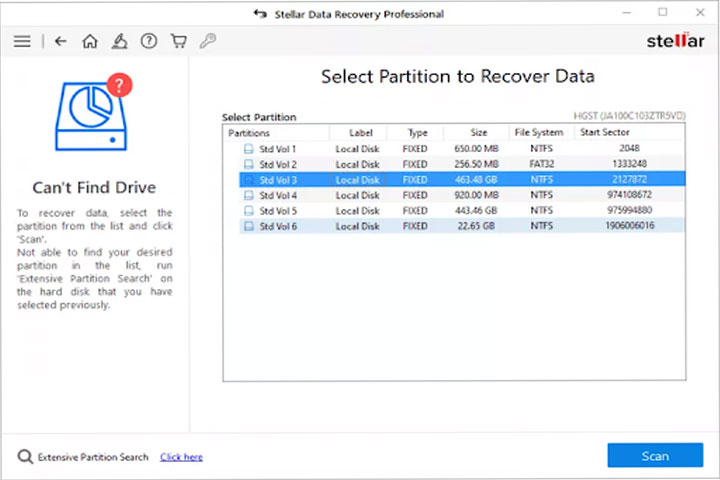Click the 463.48 GB size cell

476,180
